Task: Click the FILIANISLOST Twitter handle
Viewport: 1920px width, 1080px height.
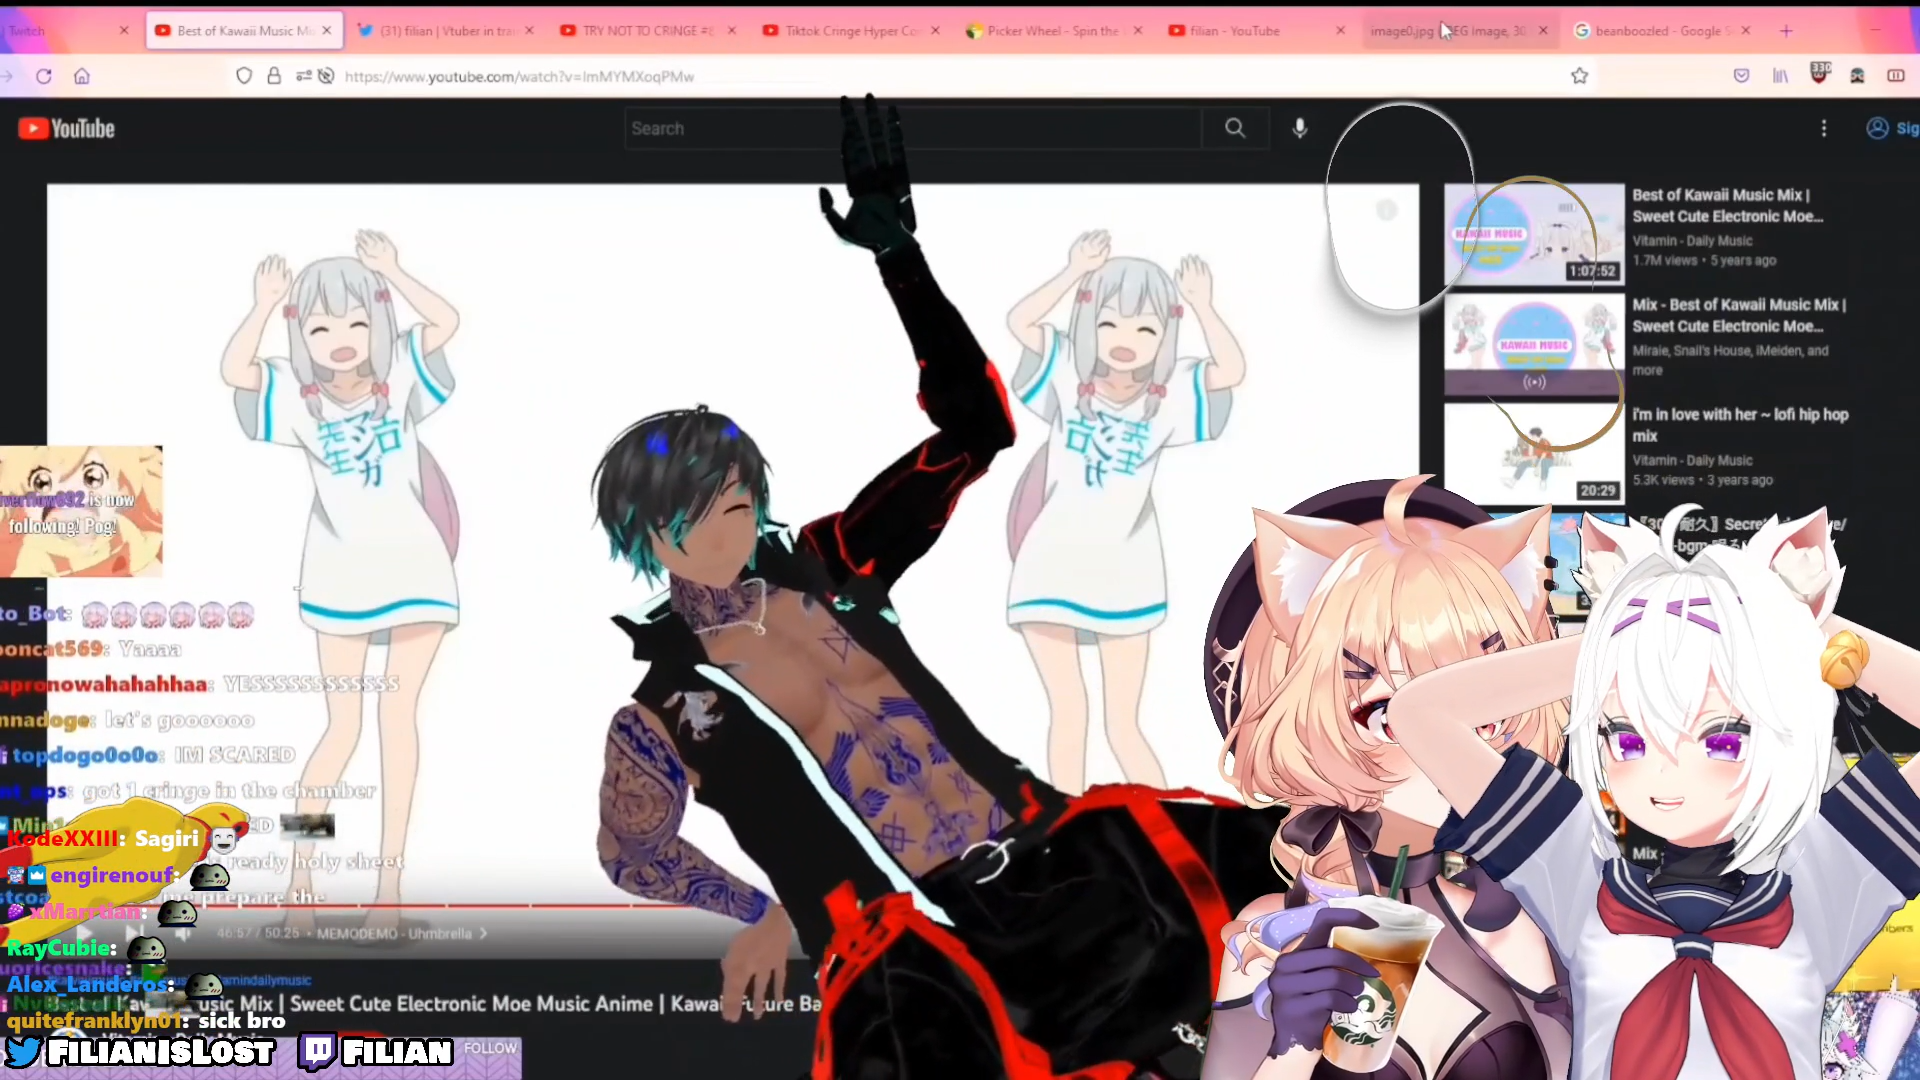Action: 160,1052
